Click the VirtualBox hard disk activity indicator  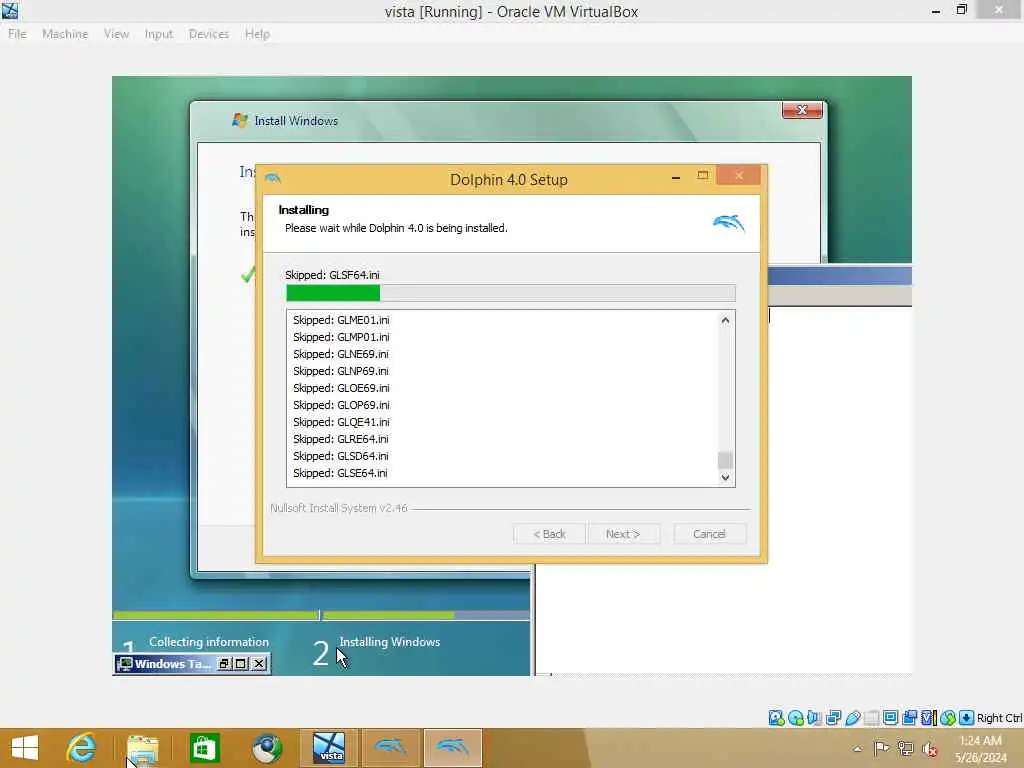coord(776,718)
